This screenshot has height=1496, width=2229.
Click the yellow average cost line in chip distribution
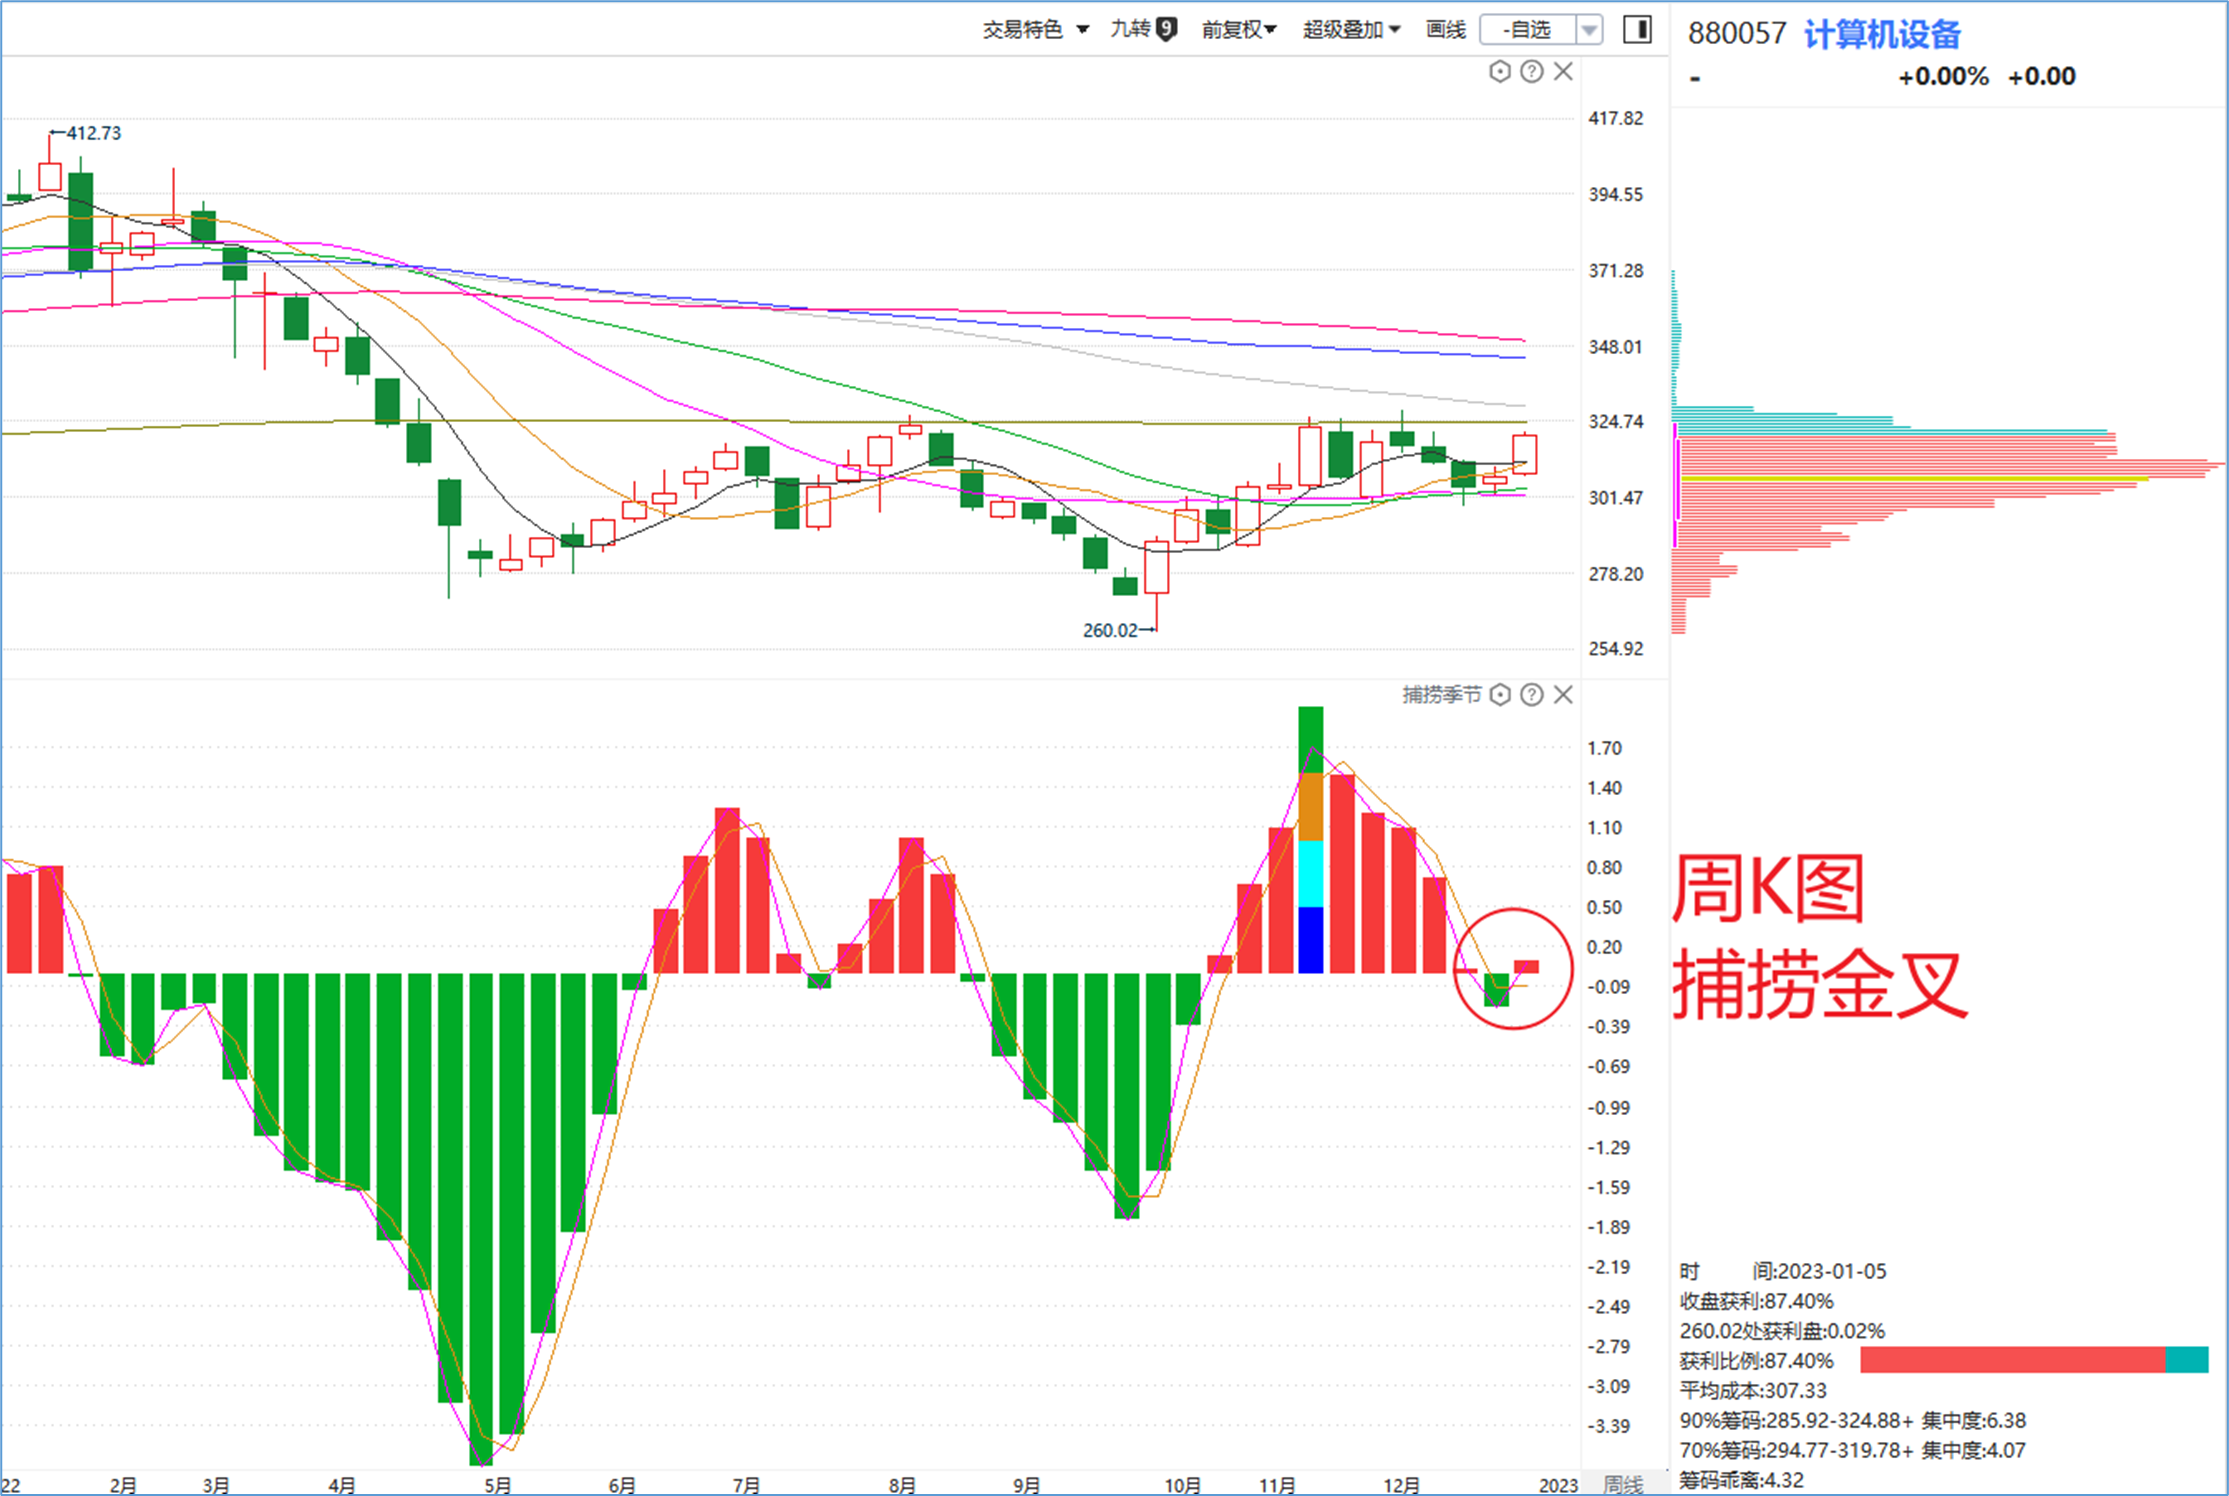1914,479
